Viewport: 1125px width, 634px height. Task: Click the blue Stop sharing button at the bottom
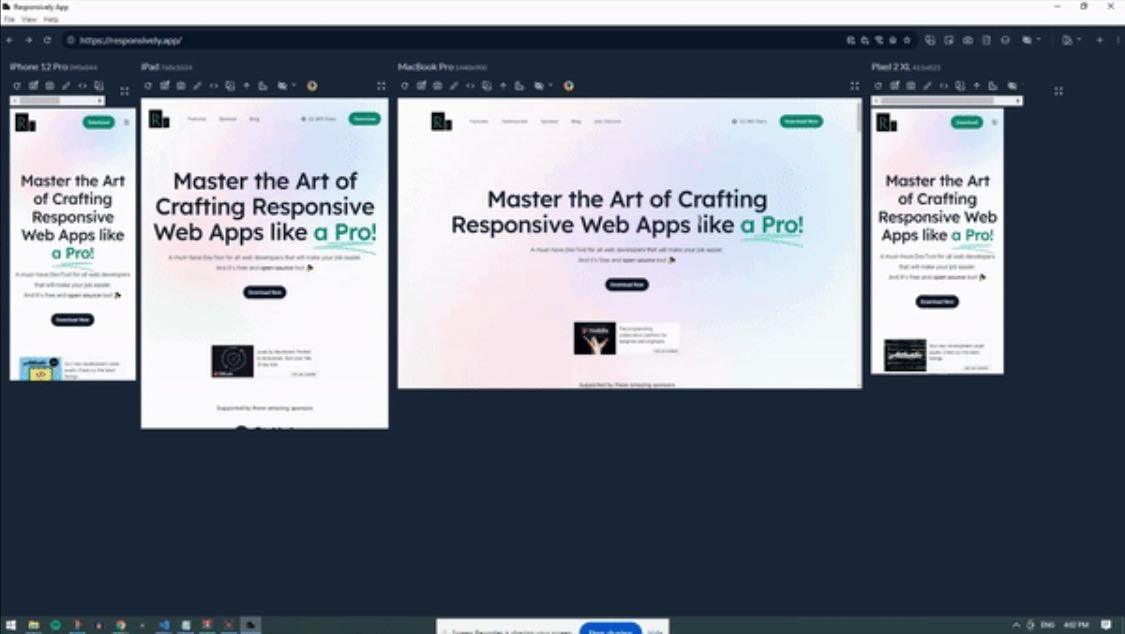click(611, 628)
